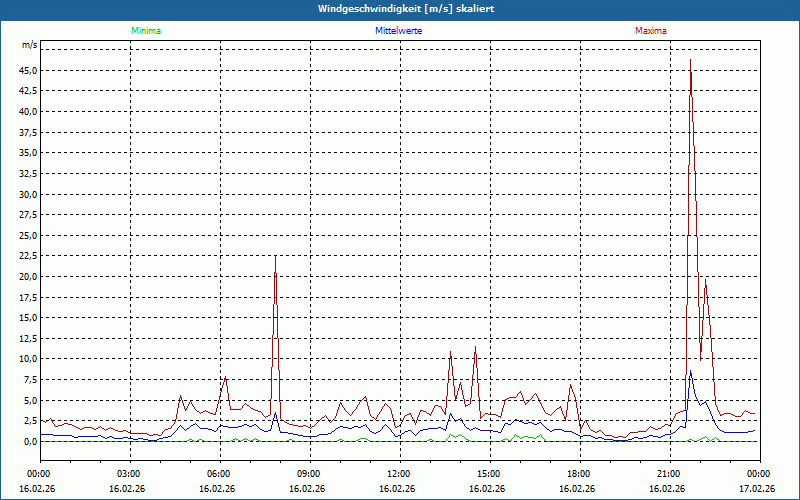Click the 10,0 y-axis value
Screen dimensions: 800x500
28,359
